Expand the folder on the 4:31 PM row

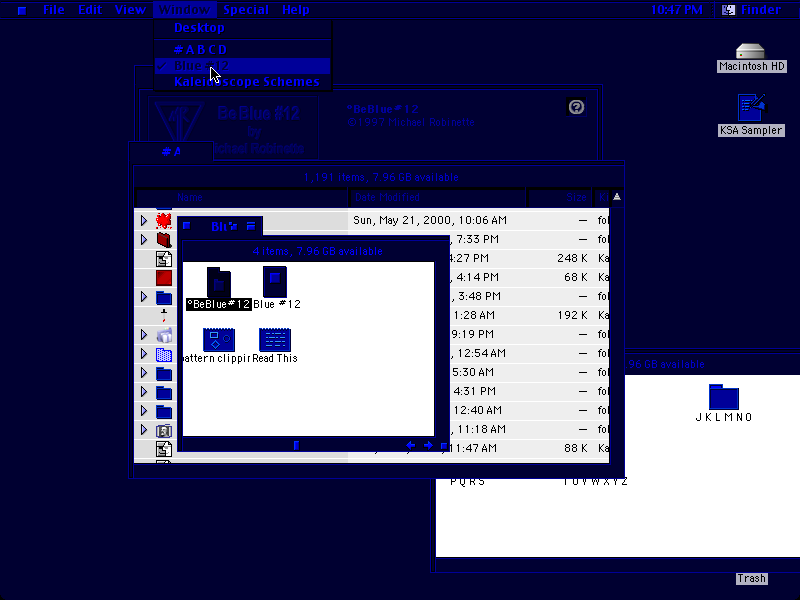tap(144, 392)
